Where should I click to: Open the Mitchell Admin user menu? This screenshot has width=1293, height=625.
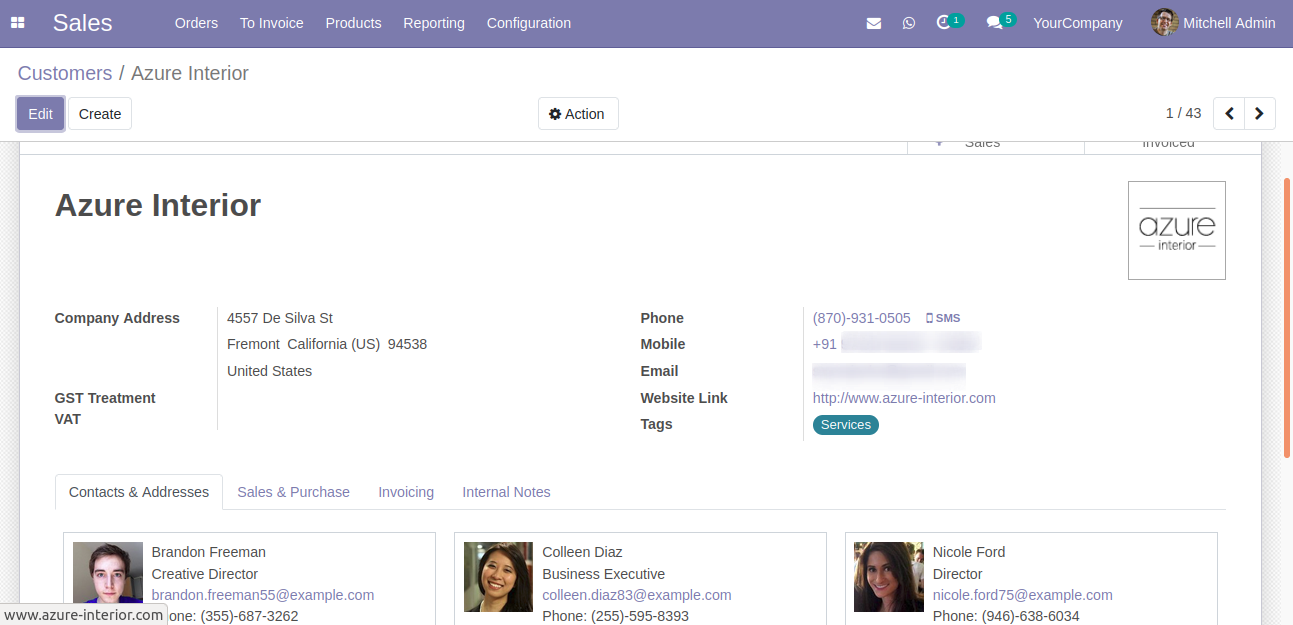point(1213,23)
